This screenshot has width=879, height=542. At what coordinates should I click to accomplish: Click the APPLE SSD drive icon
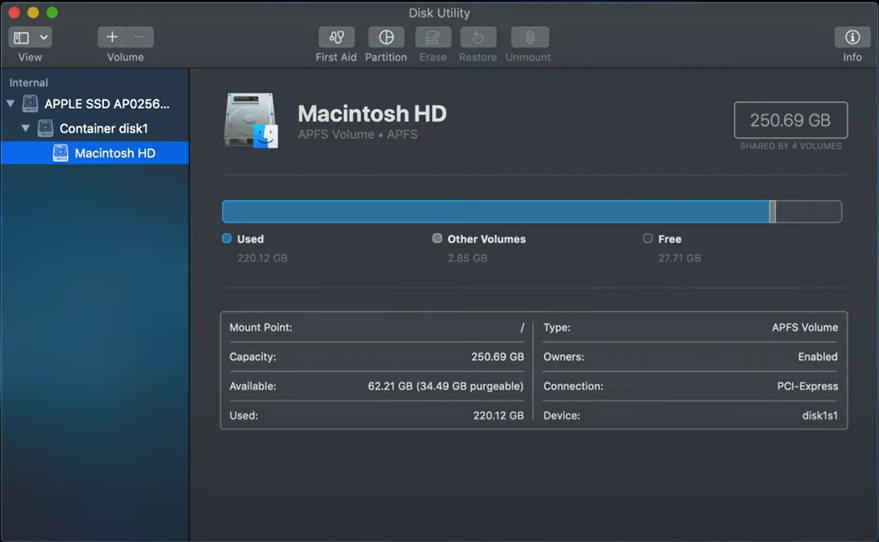click(x=30, y=104)
